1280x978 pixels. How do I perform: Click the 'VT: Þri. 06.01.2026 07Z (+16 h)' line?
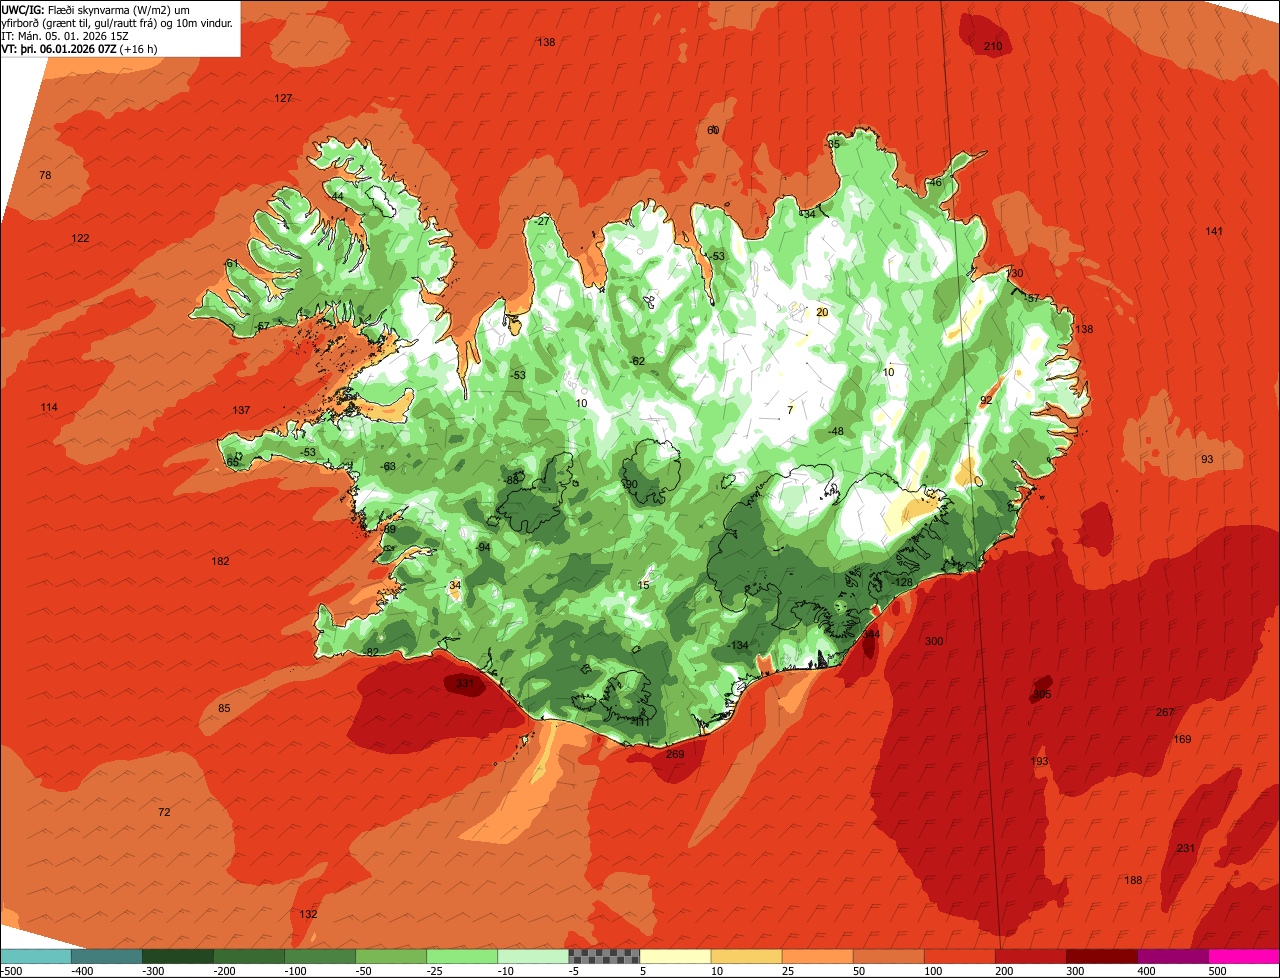[x=79, y=48]
